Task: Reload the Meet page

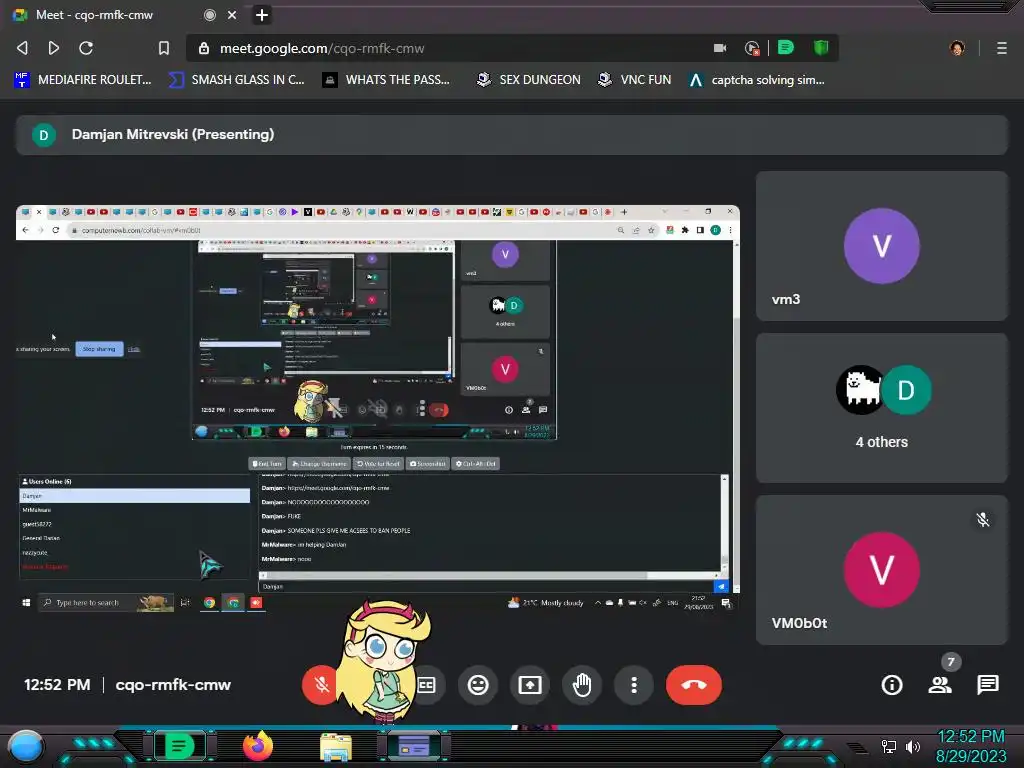Action: (x=86, y=48)
